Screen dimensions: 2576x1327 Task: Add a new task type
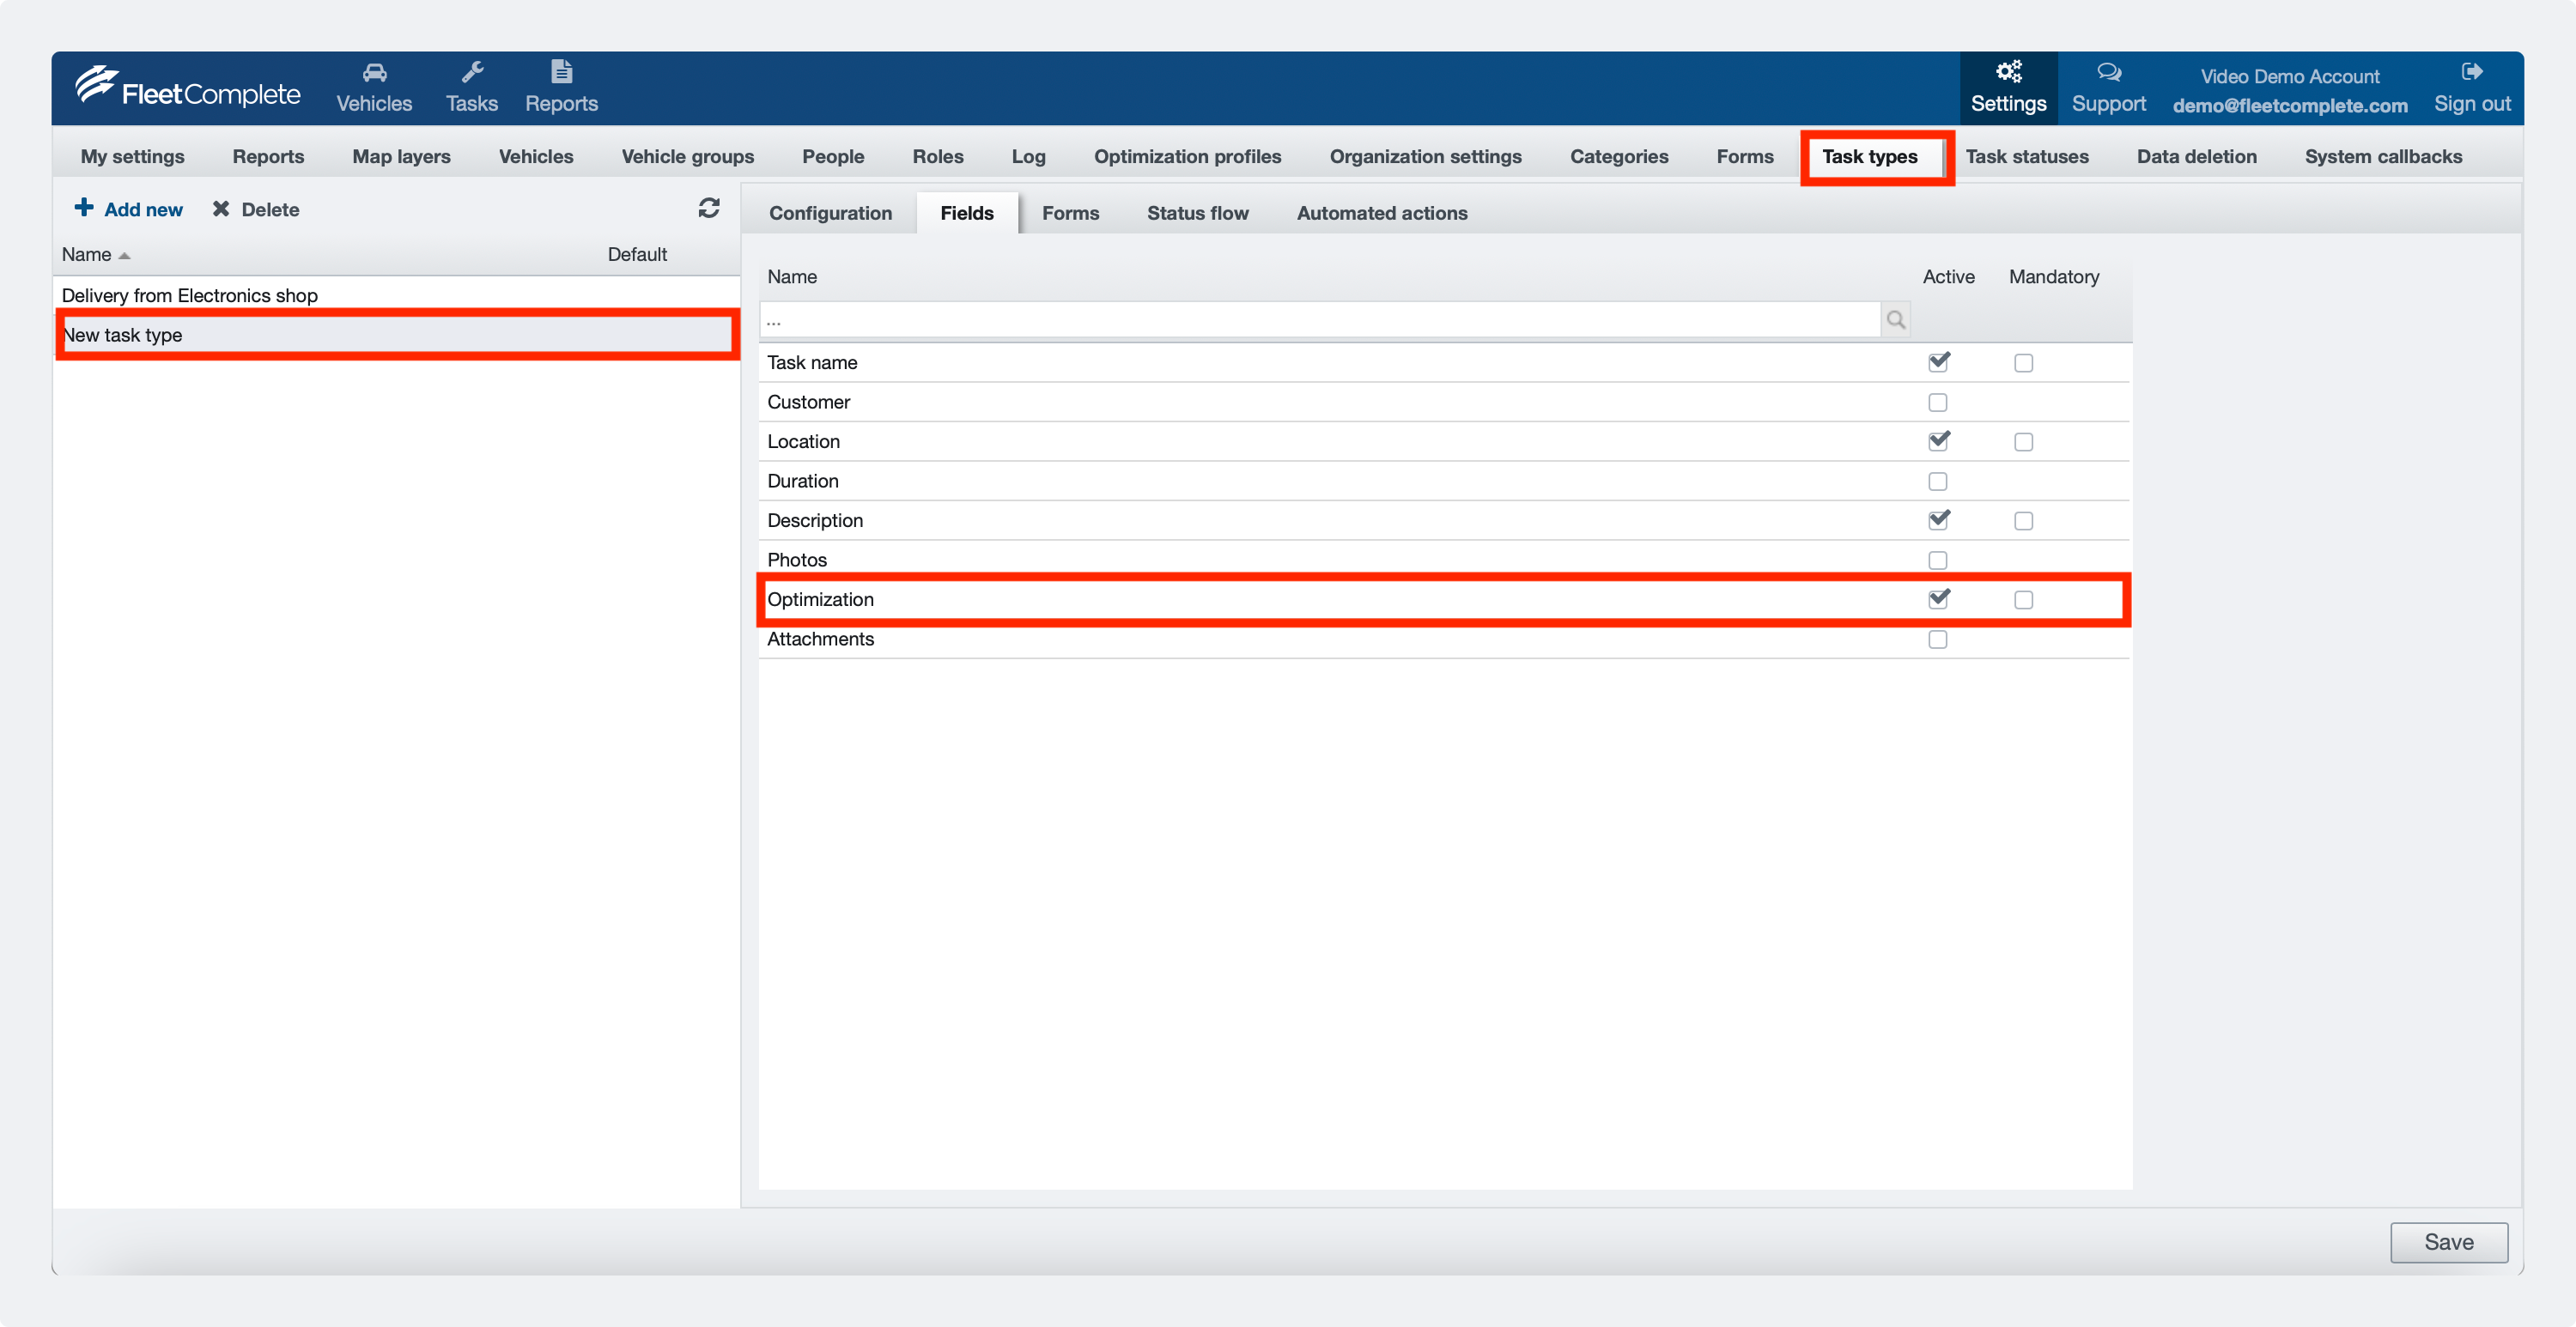tap(129, 209)
